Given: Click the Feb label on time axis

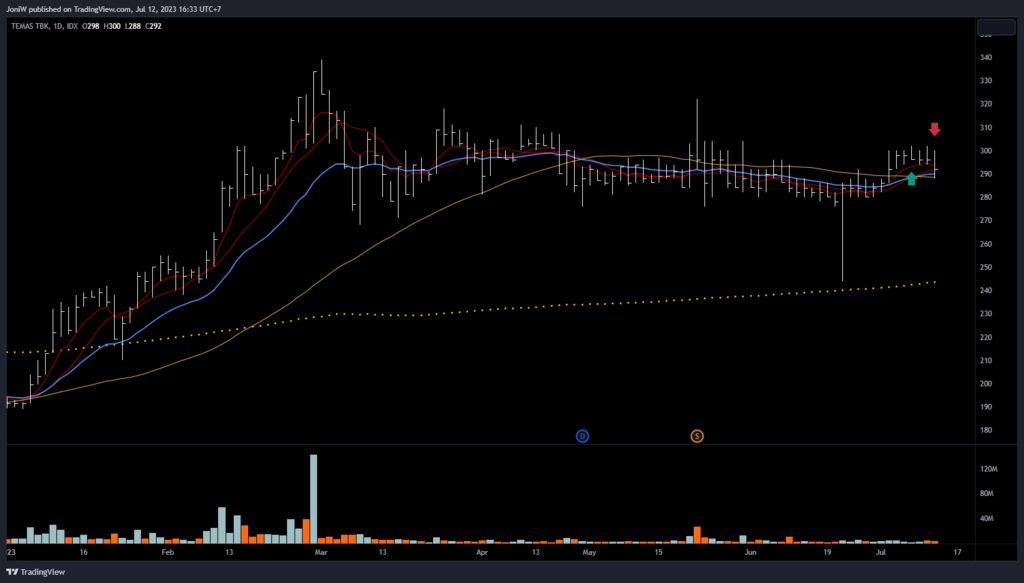Looking at the screenshot, I should pos(167,552).
